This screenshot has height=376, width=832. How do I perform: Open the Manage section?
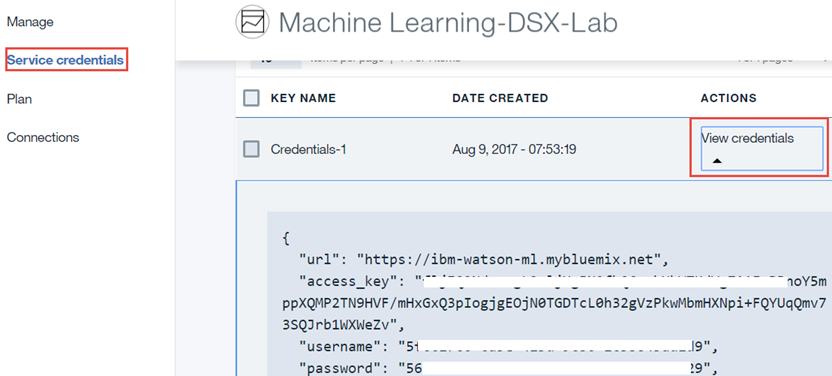pos(30,22)
